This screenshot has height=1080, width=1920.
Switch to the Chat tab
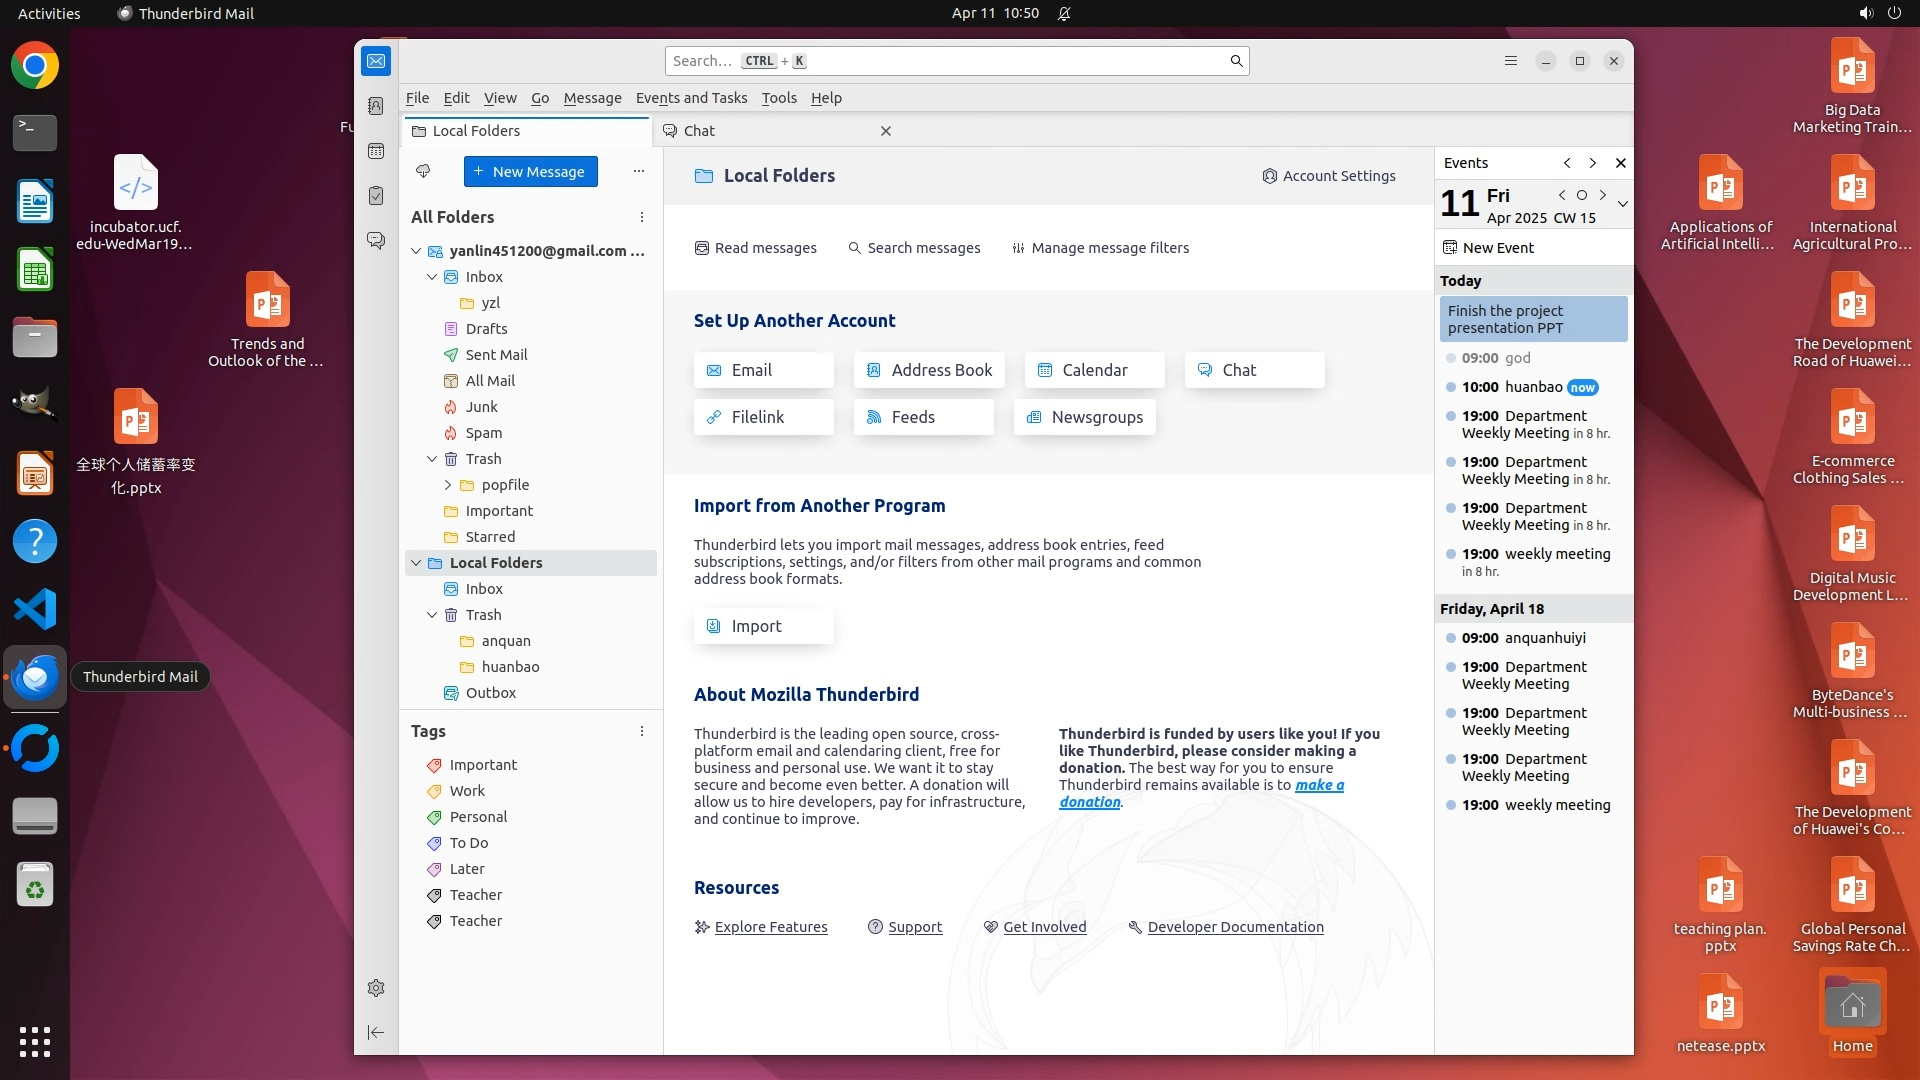[x=699, y=131]
